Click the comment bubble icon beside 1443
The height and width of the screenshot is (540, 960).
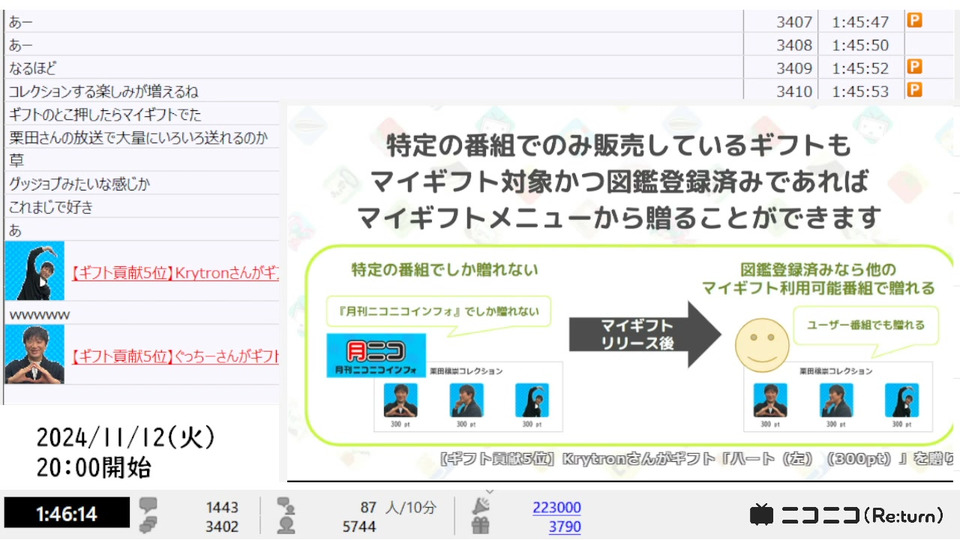(148, 505)
